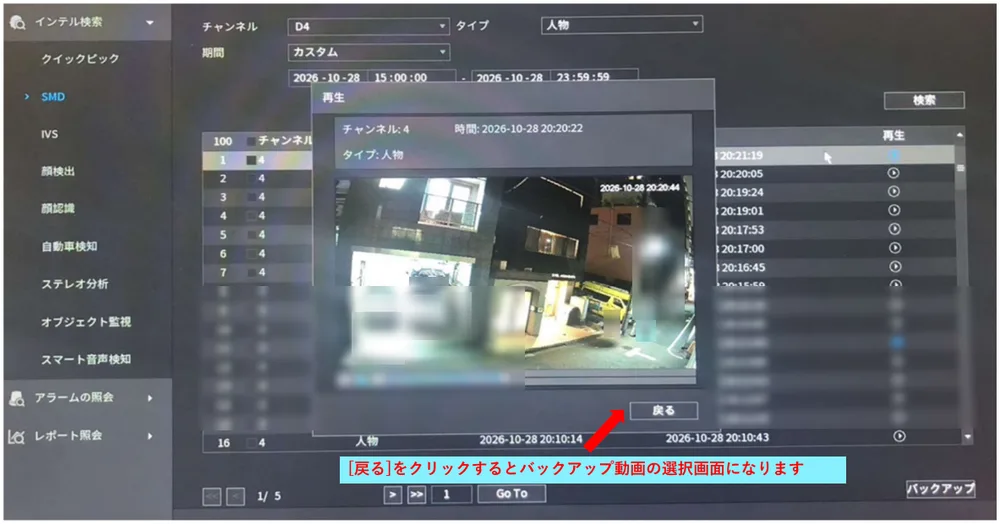This screenshot has height=524, width=1000.
Task: Click the インテル検索 magnifier icon
Action: (x=17, y=22)
